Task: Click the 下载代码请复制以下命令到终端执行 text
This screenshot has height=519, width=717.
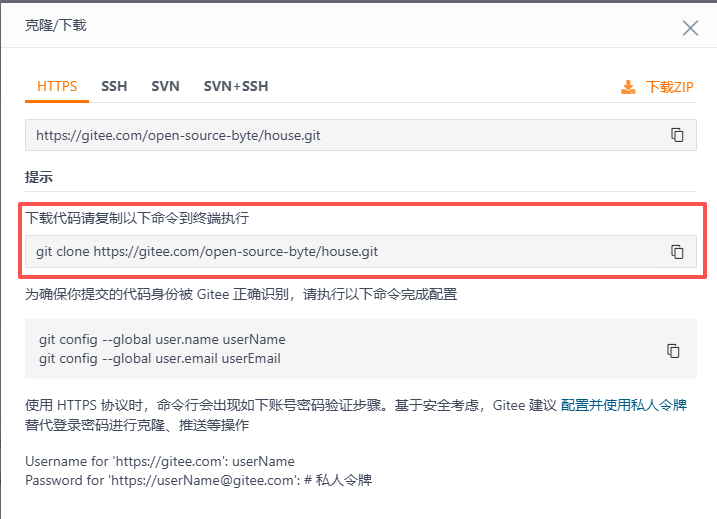Action: (x=137, y=218)
